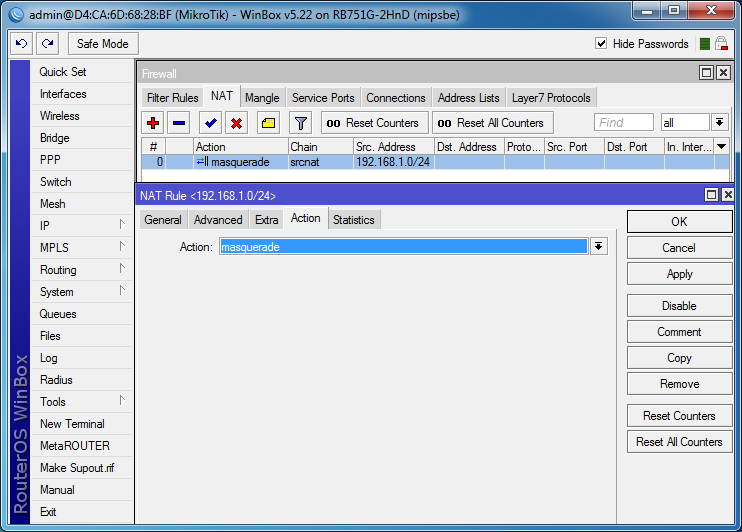Click Reset Counters in the Firewall toolbar
The image size is (742, 532).
point(374,123)
